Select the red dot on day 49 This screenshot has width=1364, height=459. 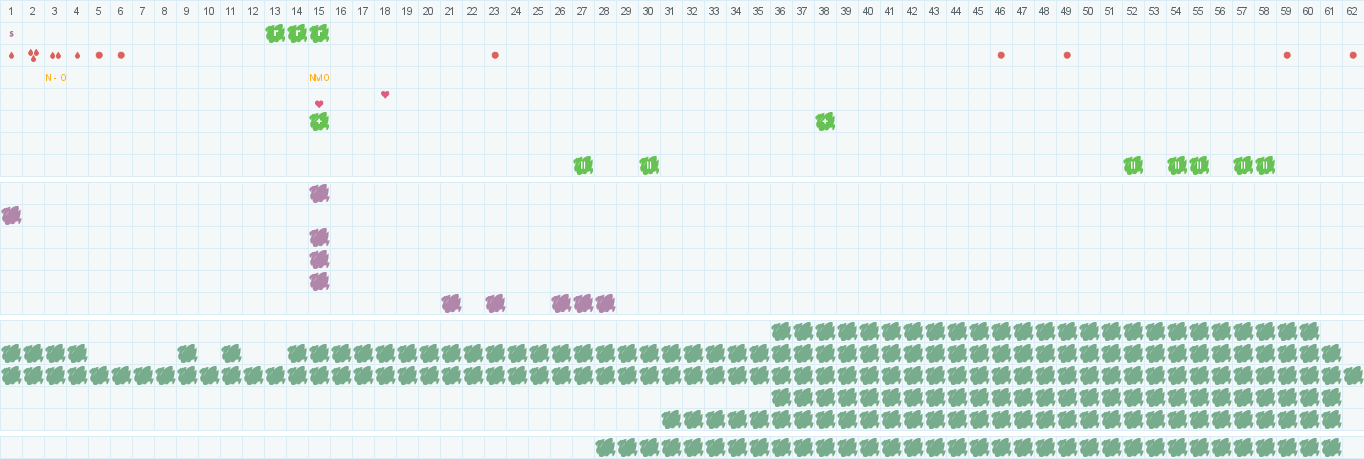[1067, 55]
